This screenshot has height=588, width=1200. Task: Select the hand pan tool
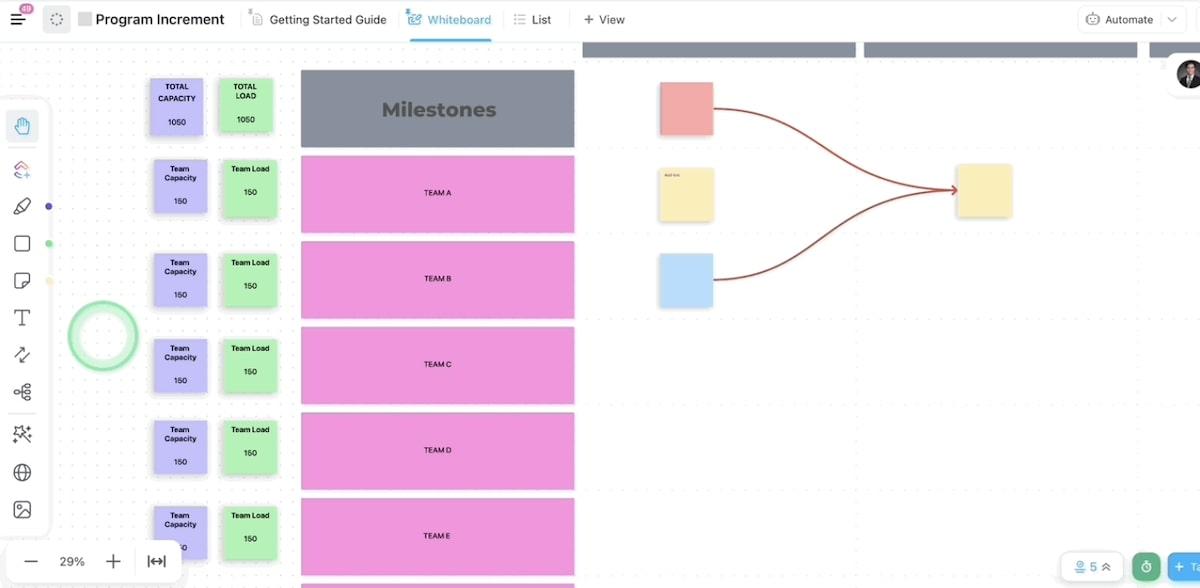click(x=22, y=126)
